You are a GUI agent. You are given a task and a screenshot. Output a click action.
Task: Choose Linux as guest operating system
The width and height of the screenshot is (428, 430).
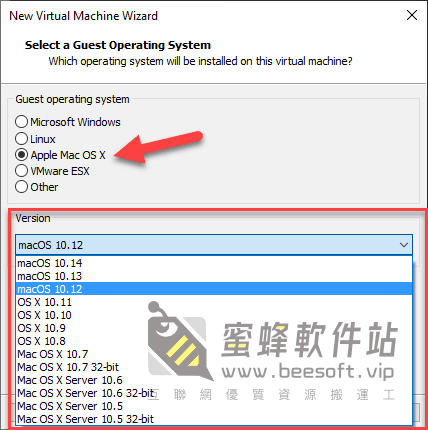click(21, 139)
